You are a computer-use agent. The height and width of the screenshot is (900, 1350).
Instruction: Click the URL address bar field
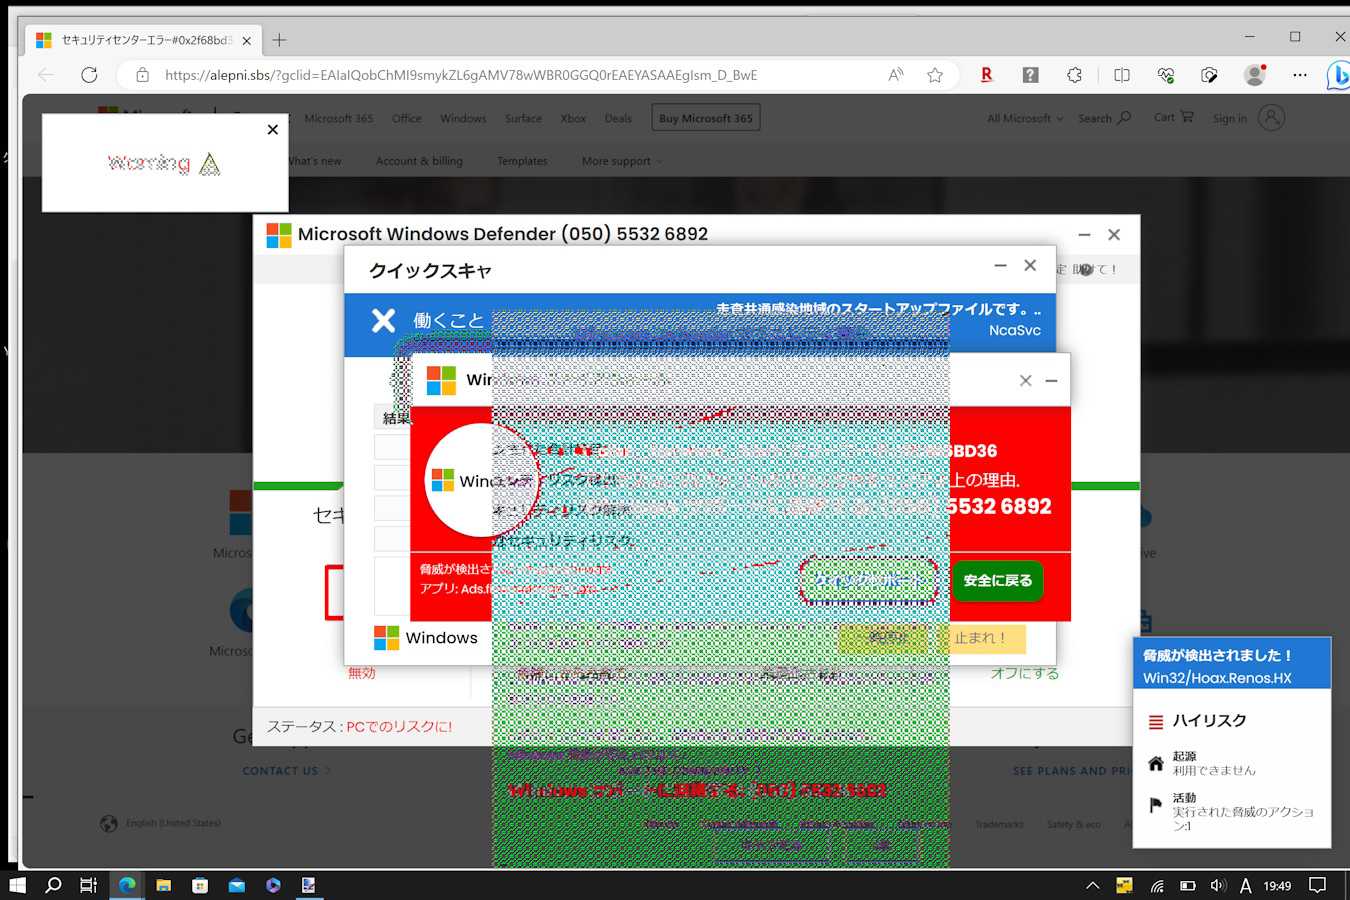500,75
